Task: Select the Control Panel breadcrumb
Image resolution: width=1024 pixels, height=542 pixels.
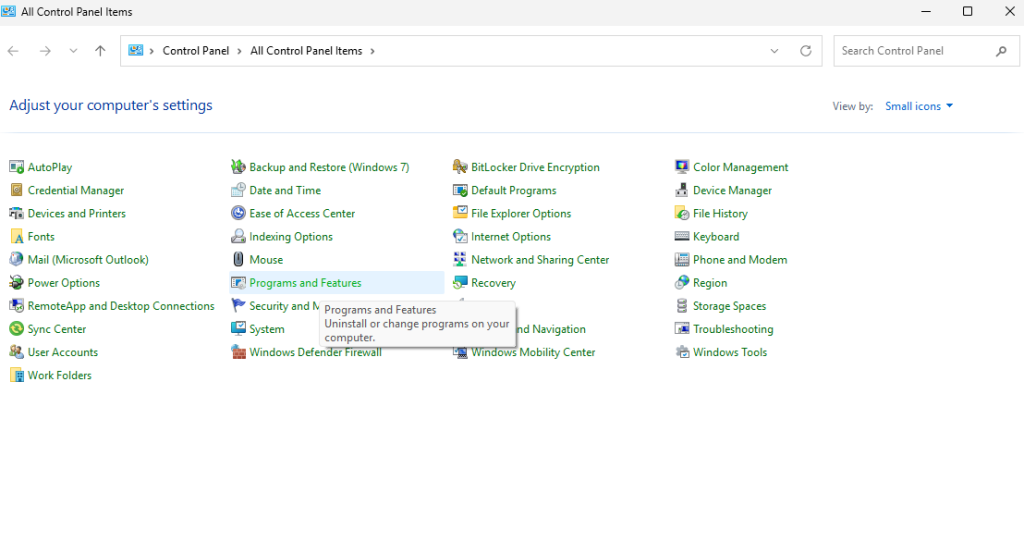Action: click(x=196, y=51)
